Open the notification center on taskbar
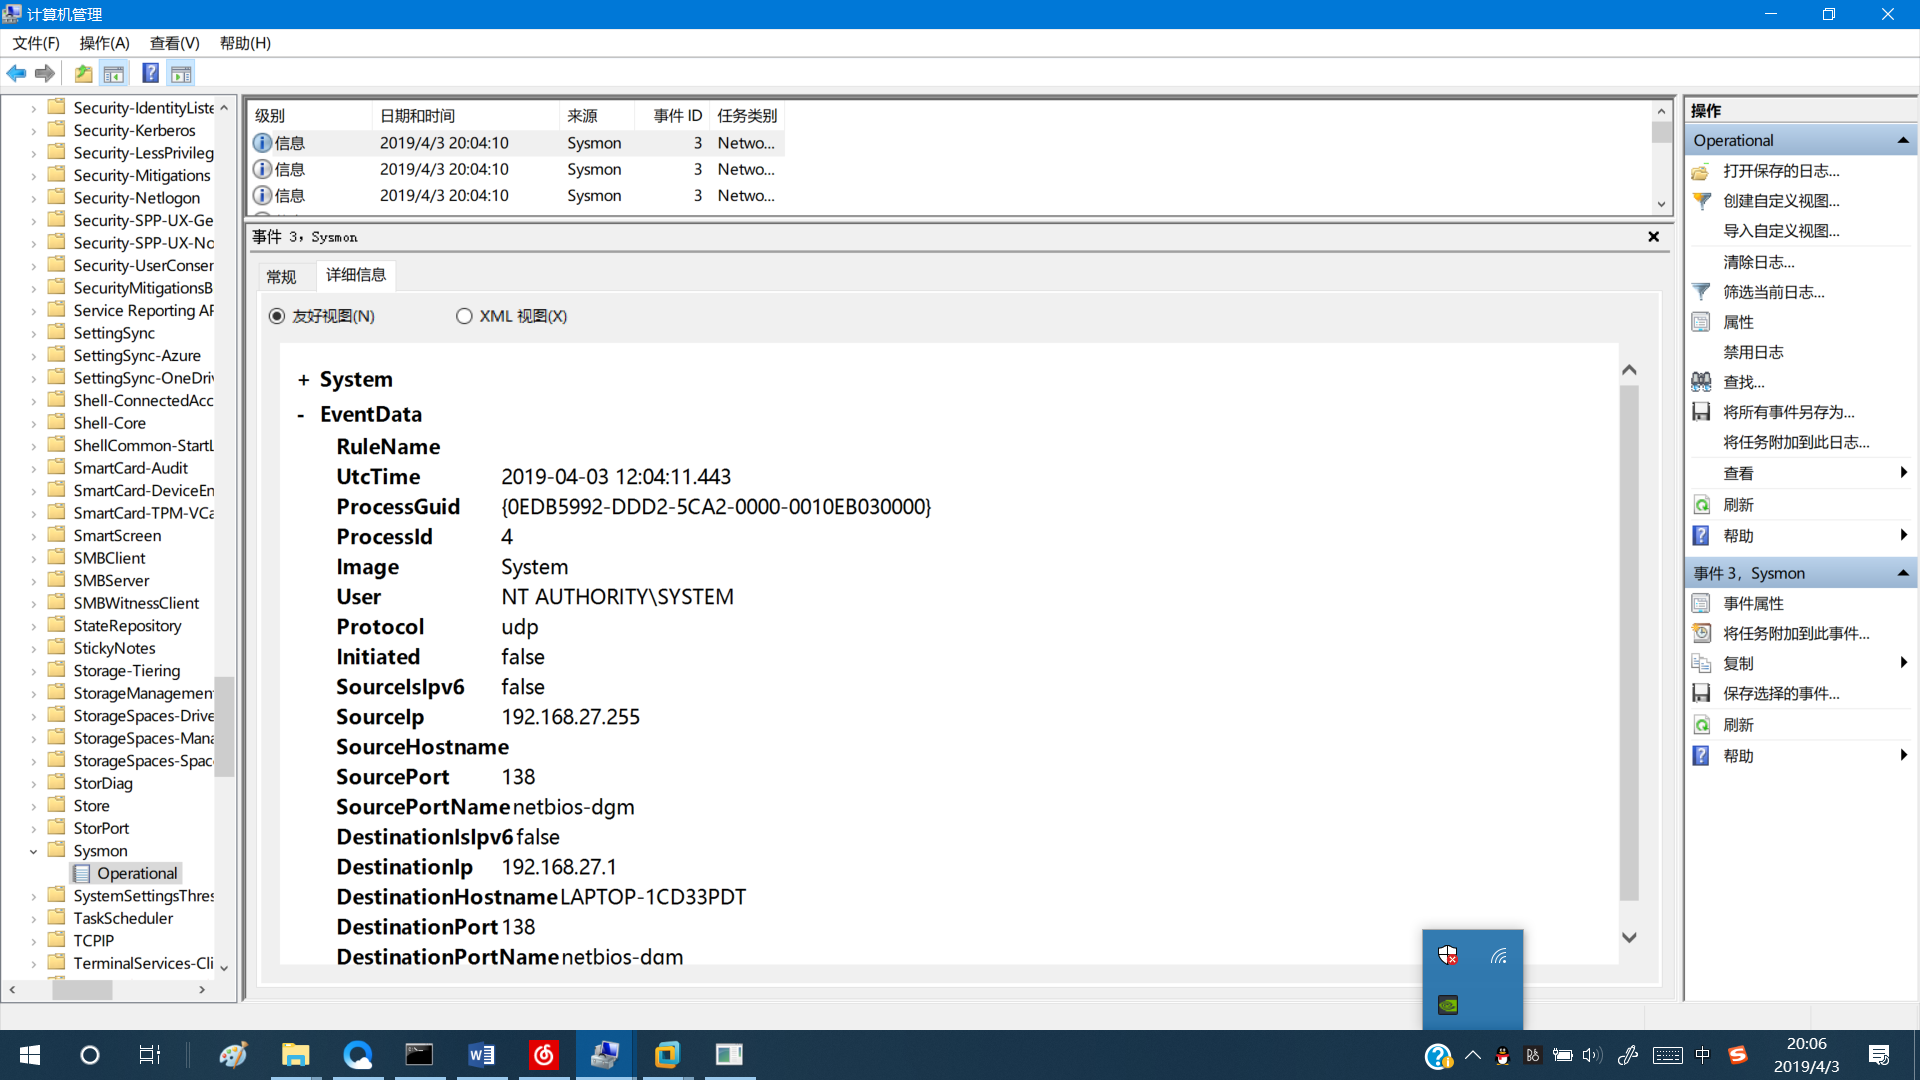Viewport: 1920px width, 1080px height. click(x=1879, y=1055)
